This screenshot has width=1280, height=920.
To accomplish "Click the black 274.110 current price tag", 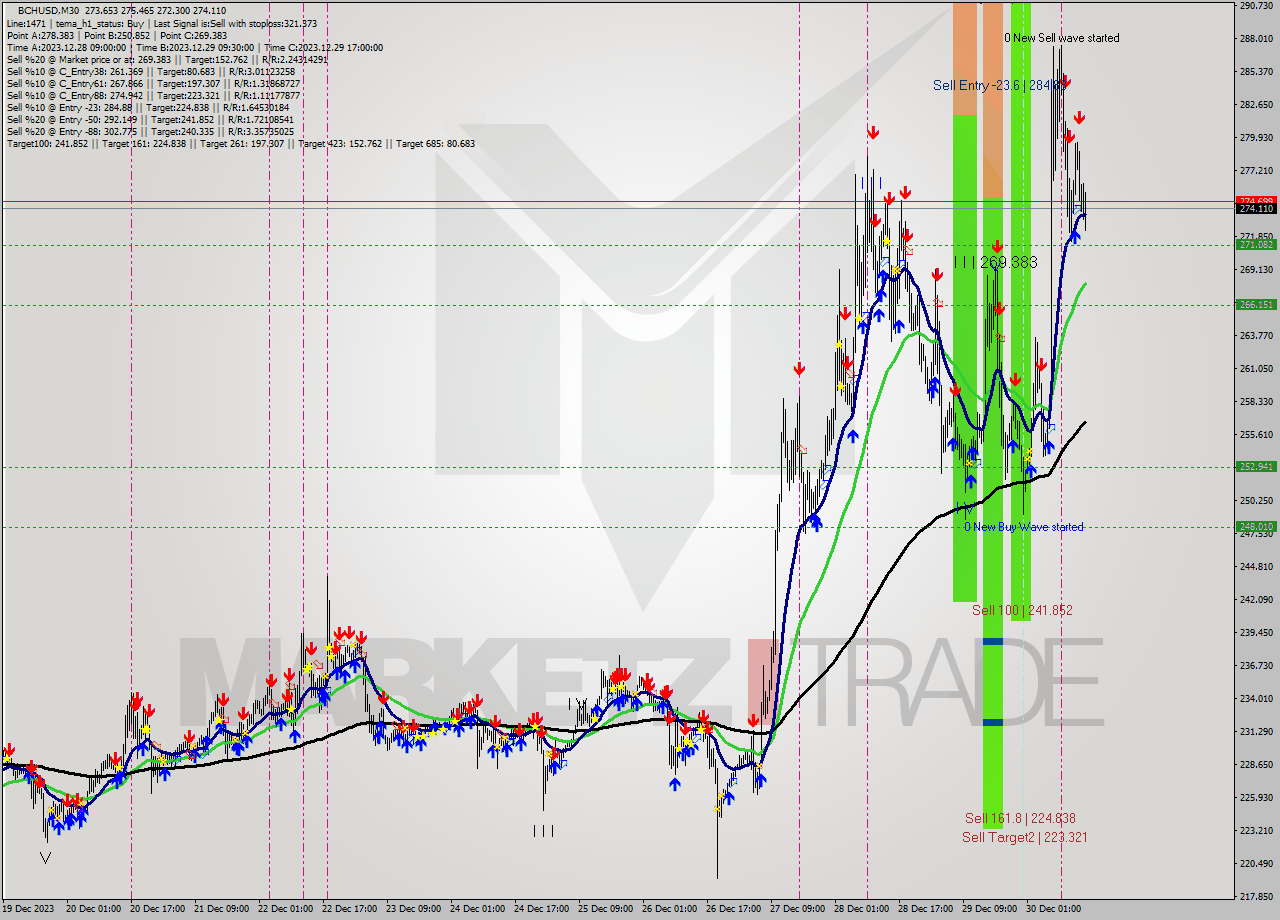I will (1256, 208).
